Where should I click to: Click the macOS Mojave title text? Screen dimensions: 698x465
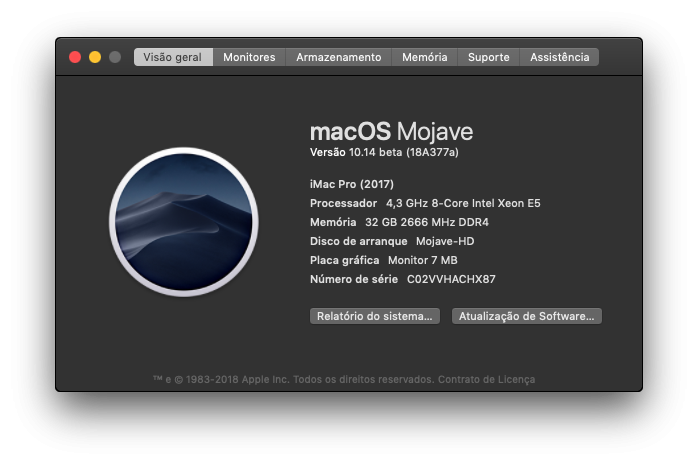click(x=391, y=132)
